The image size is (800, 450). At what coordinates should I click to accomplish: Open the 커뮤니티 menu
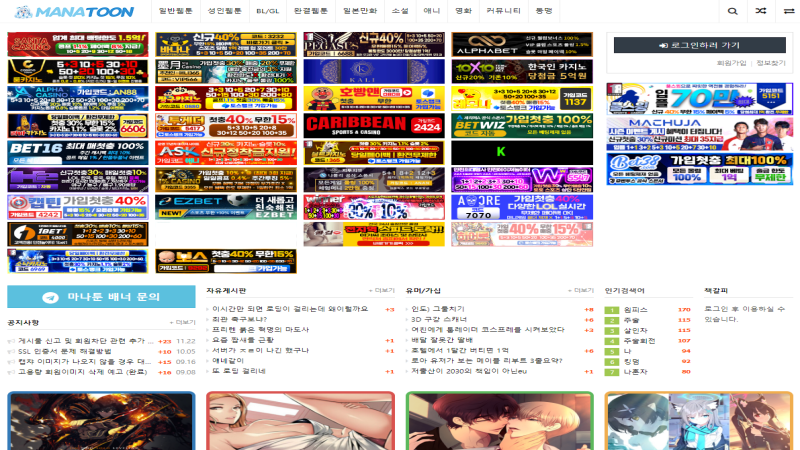502,11
